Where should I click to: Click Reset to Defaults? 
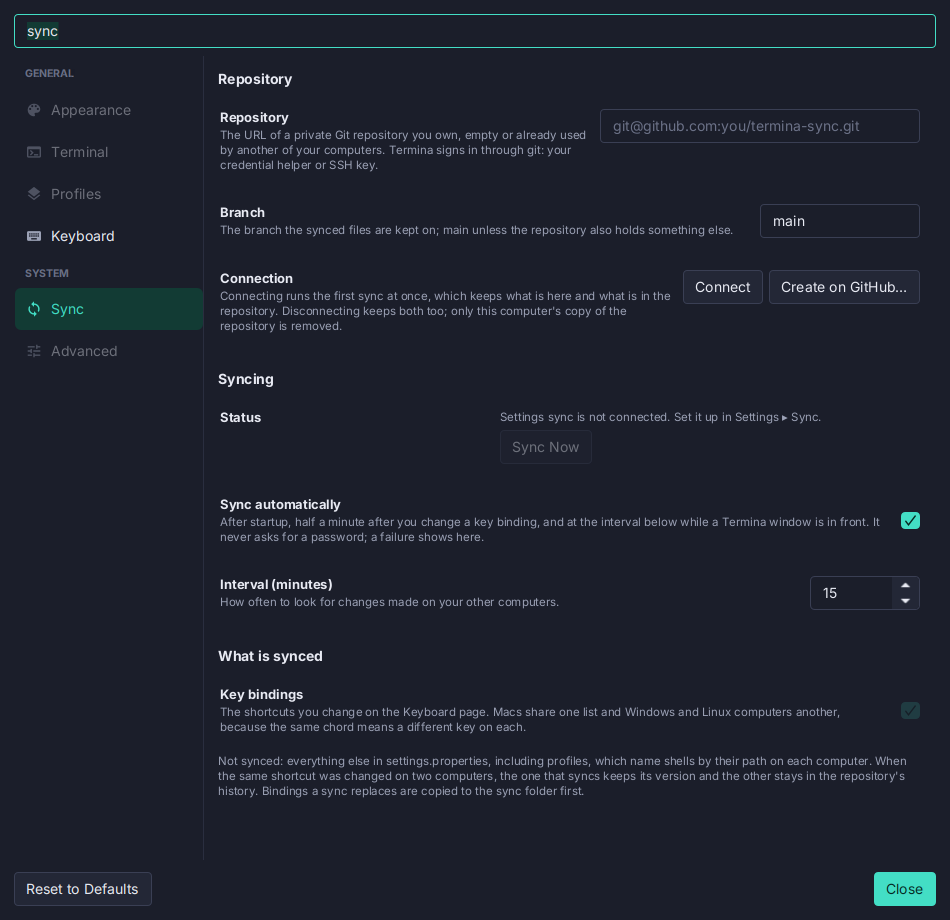(x=82, y=889)
